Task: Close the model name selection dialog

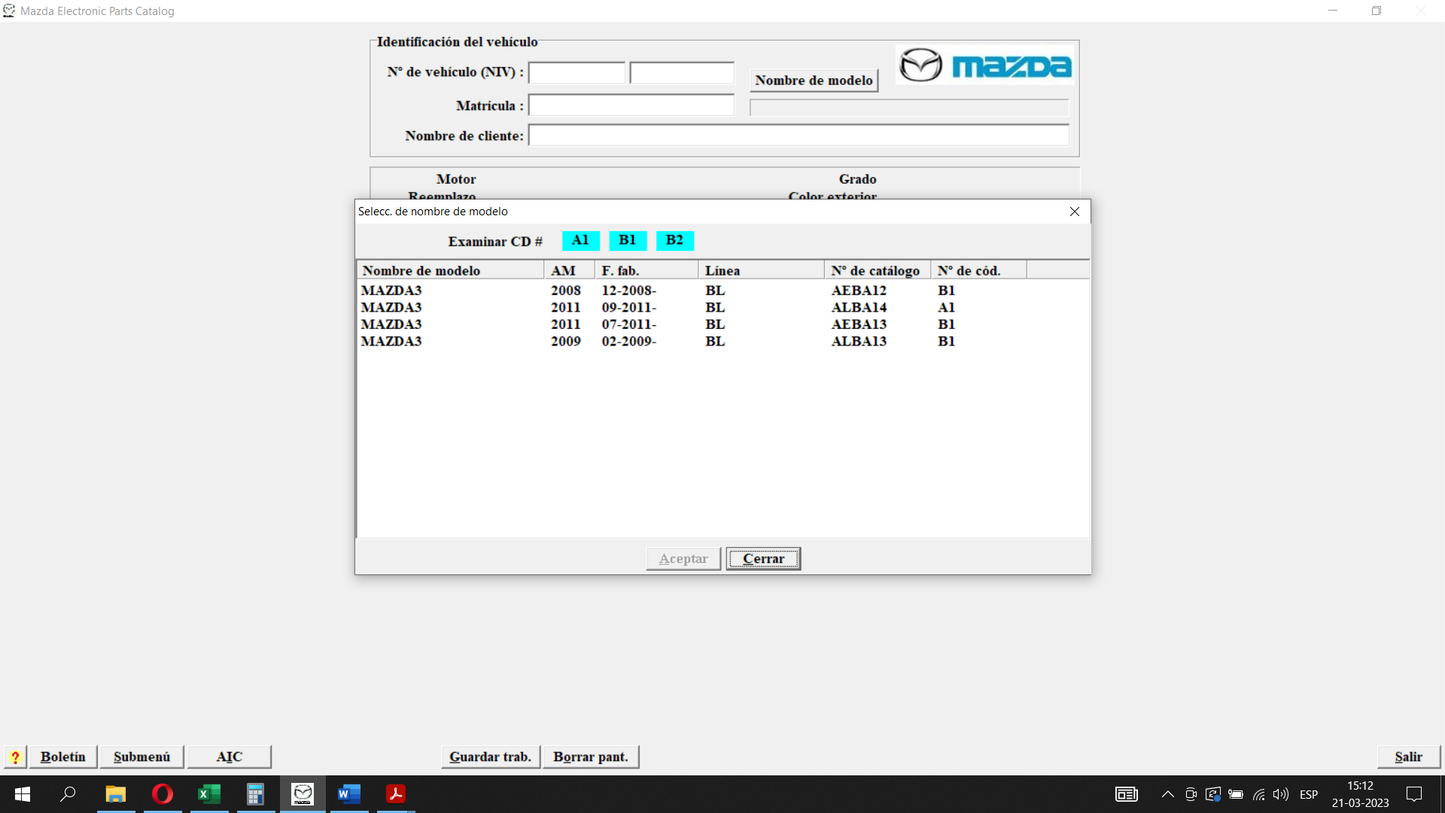Action: point(1074,211)
